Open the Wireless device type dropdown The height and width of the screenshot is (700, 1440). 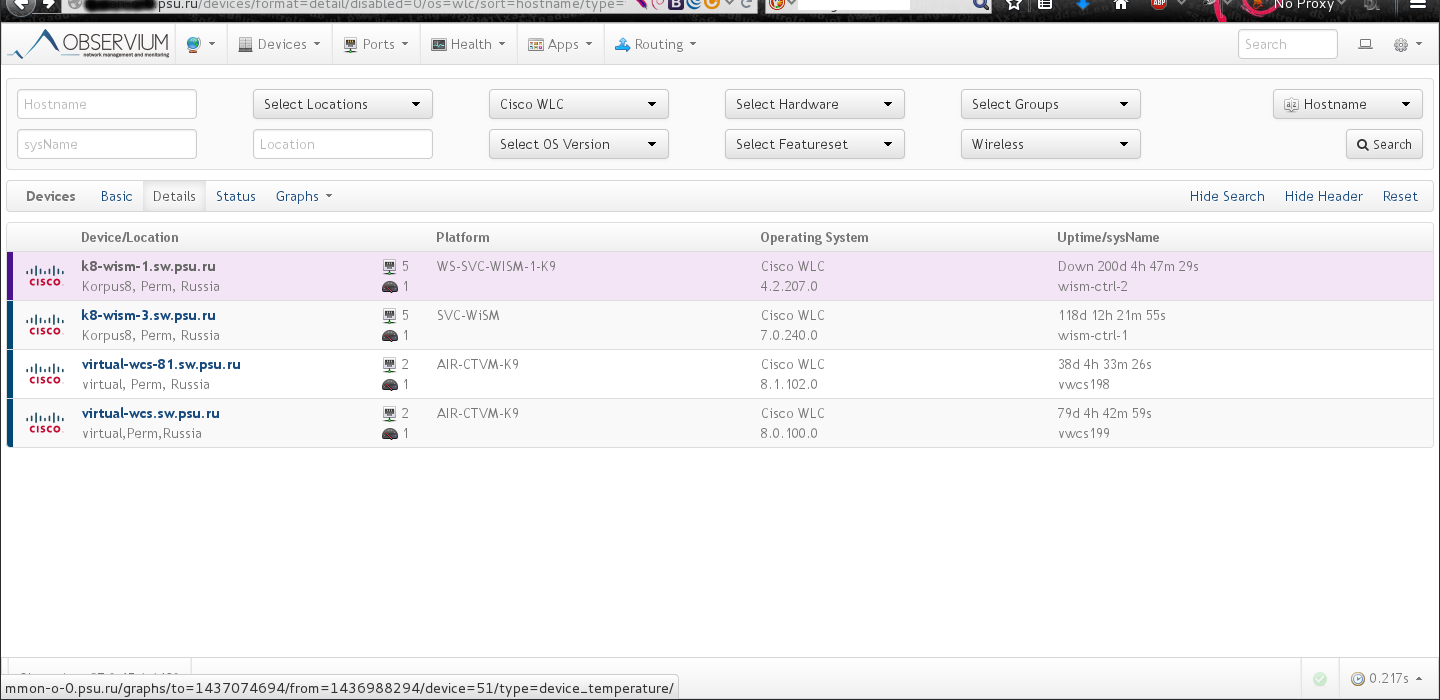click(1050, 144)
